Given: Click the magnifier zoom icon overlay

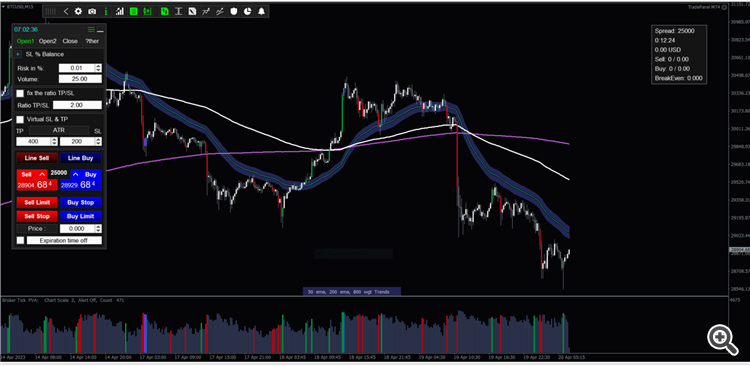Looking at the screenshot, I should [x=722, y=339].
